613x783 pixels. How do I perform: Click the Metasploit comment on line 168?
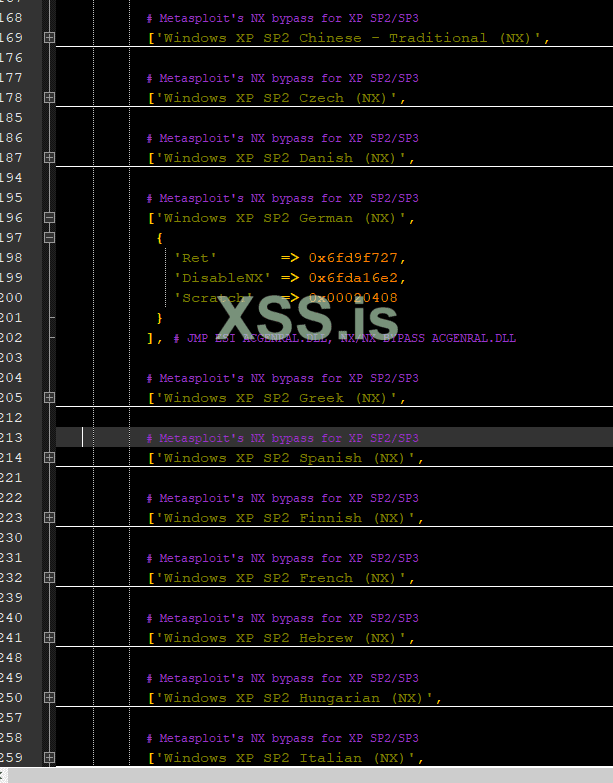[283, 18]
